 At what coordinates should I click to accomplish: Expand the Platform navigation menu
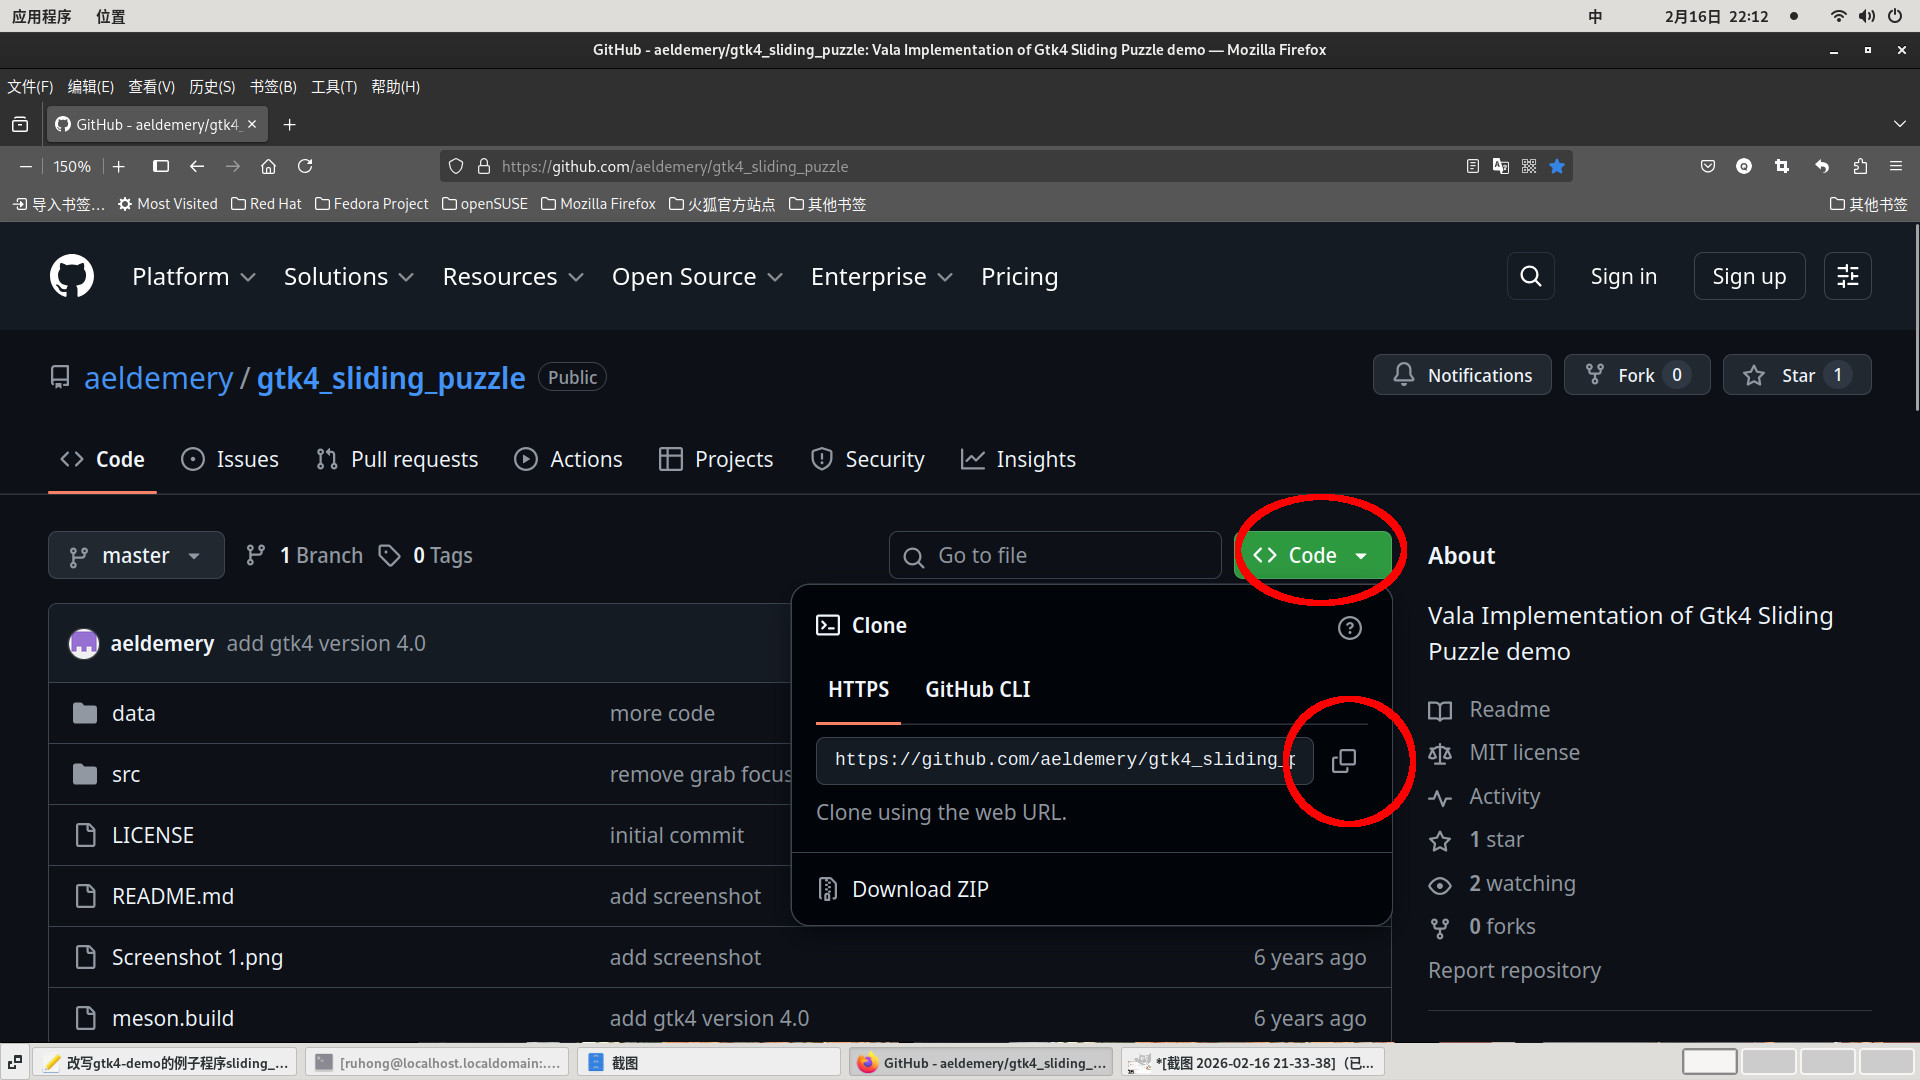click(x=194, y=277)
